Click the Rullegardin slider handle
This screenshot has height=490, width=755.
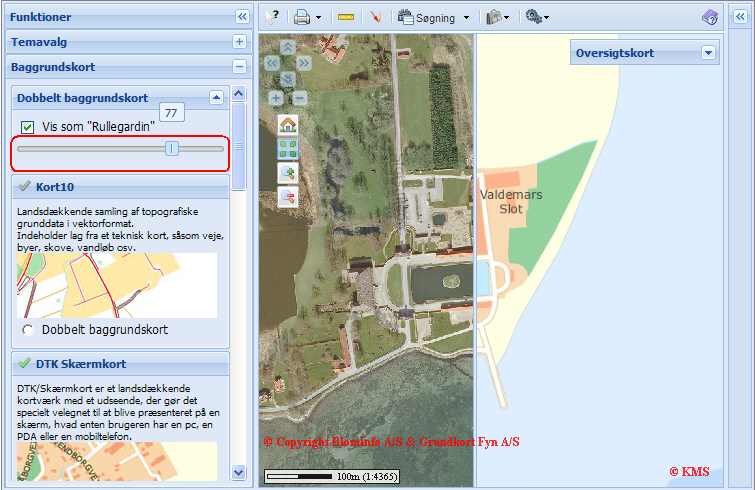pyautogui.click(x=172, y=149)
